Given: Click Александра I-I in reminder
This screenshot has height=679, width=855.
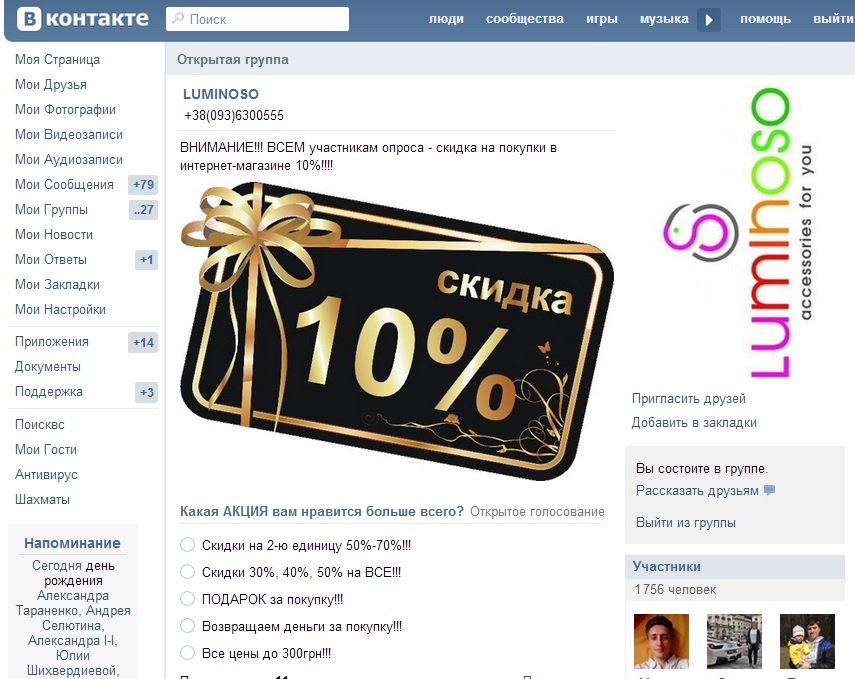Looking at the screenshot, I should click(x=73, y=640).
